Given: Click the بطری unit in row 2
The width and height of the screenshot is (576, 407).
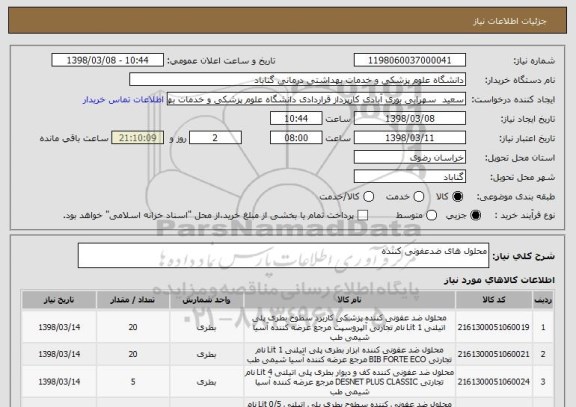Looking at the screenshot, I should tap(206, 354).
